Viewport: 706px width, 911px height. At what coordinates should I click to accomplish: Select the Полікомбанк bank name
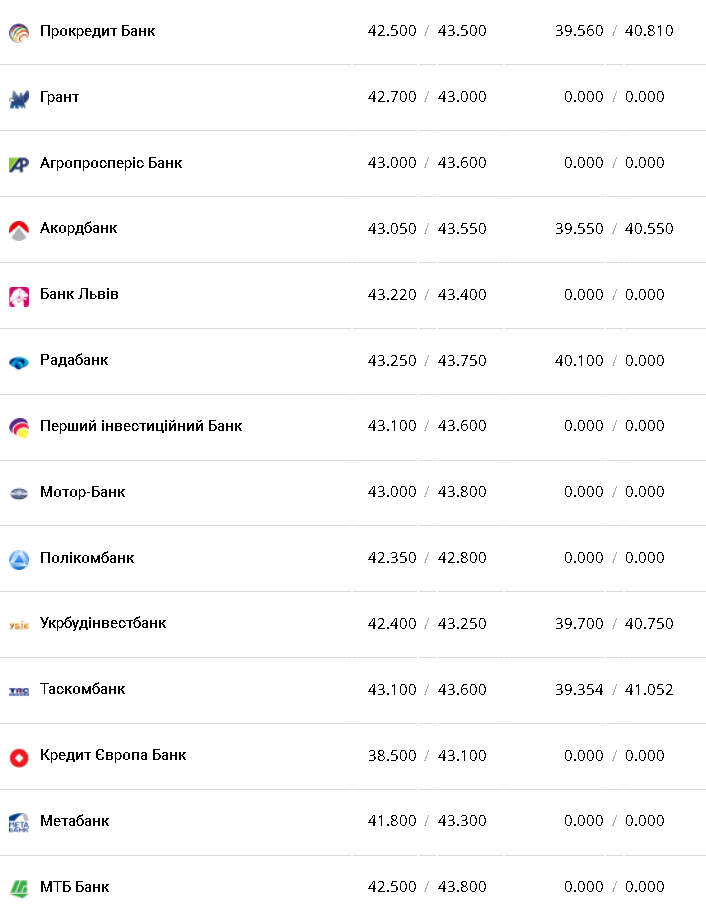(x=87, y=557)
